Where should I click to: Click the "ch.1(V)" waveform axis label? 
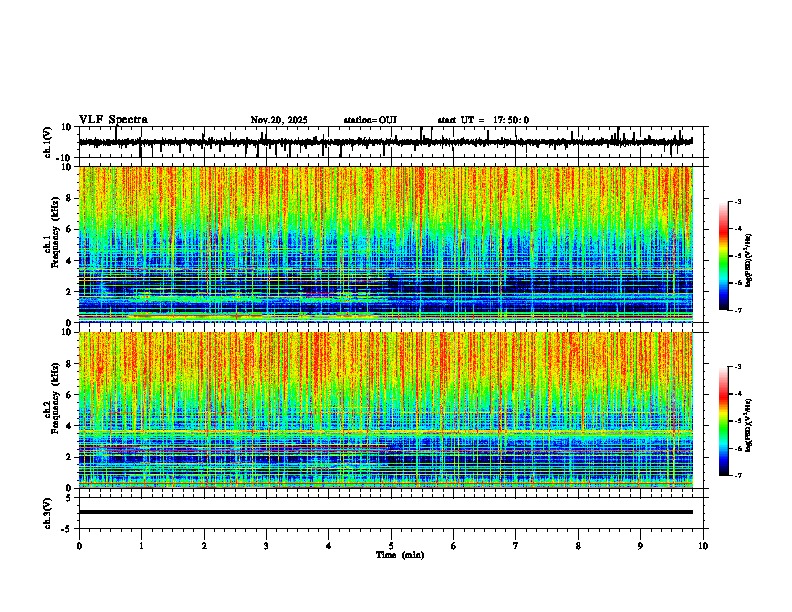(48, 142)
